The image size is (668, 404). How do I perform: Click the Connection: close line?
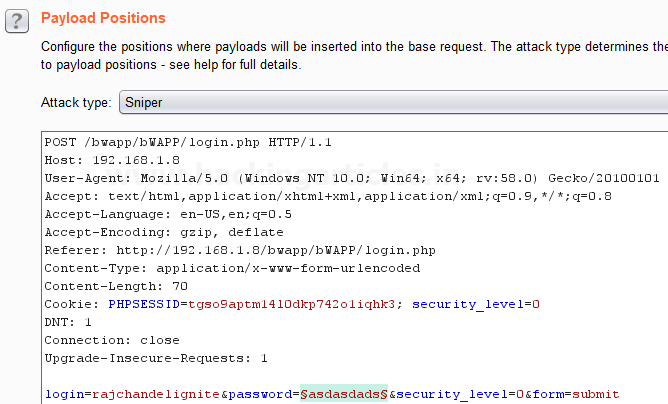pos(112,340)
